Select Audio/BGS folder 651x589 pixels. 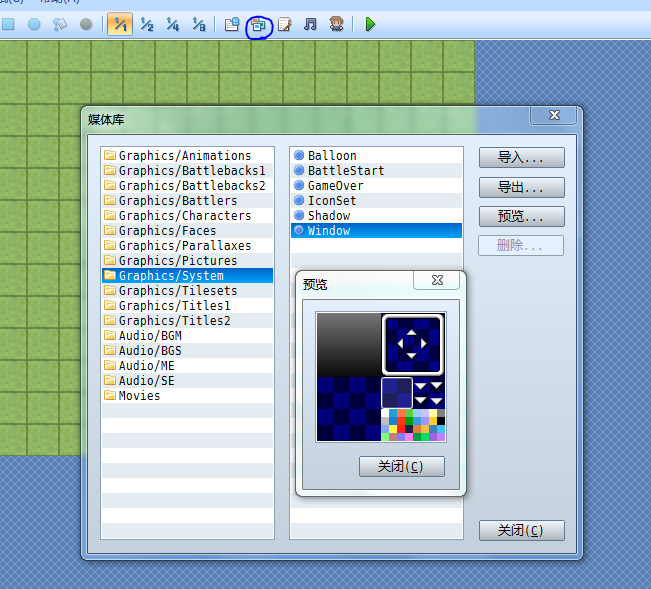point(187,350)
